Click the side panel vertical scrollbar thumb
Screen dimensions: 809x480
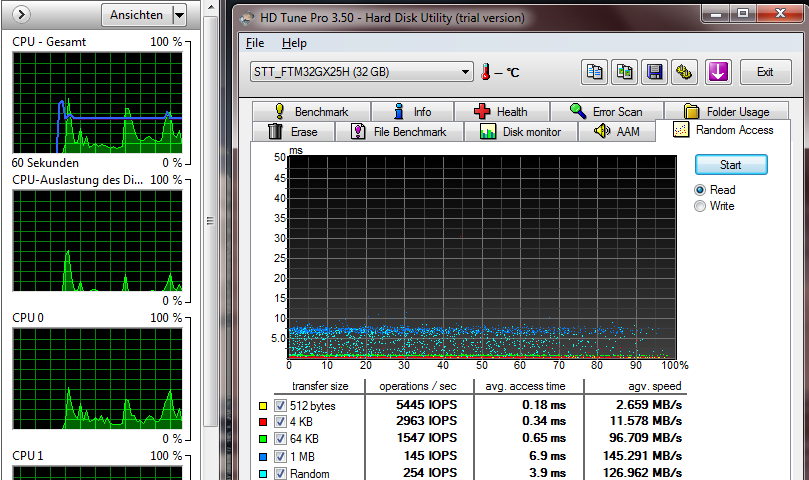pos(210,221)
